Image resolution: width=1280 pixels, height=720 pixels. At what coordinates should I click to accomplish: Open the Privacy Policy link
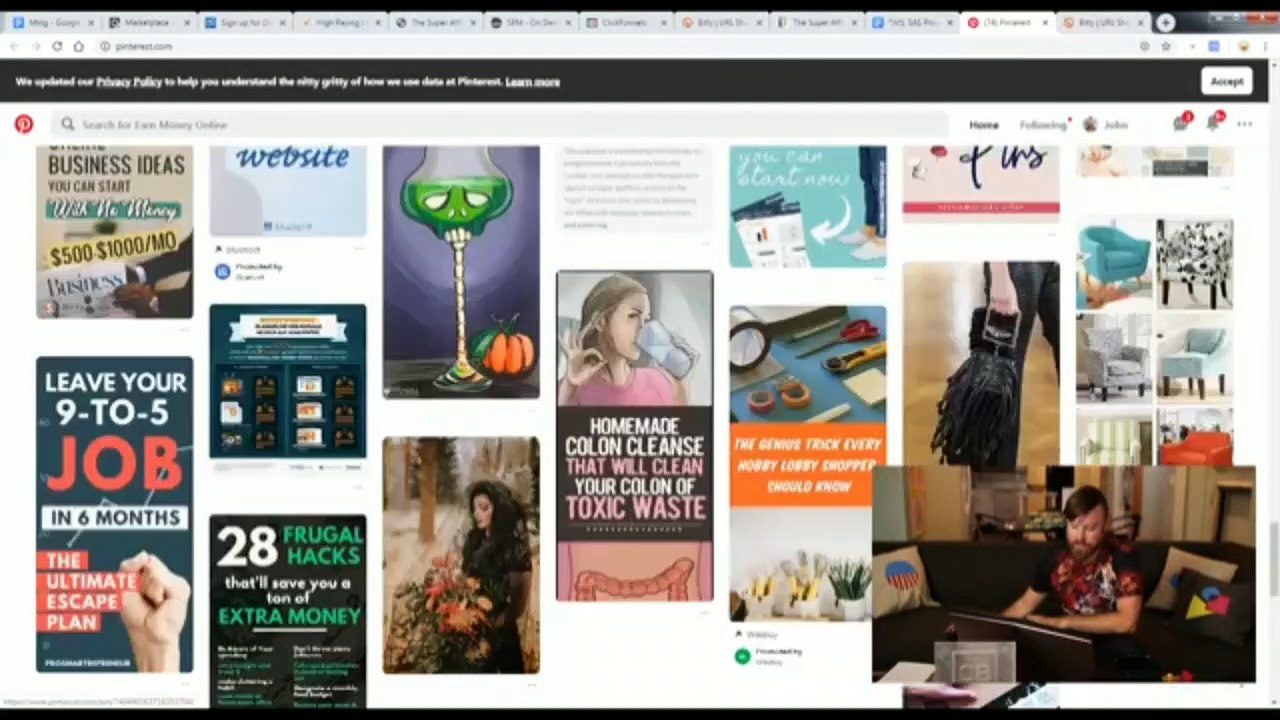(x=129, y=82)
